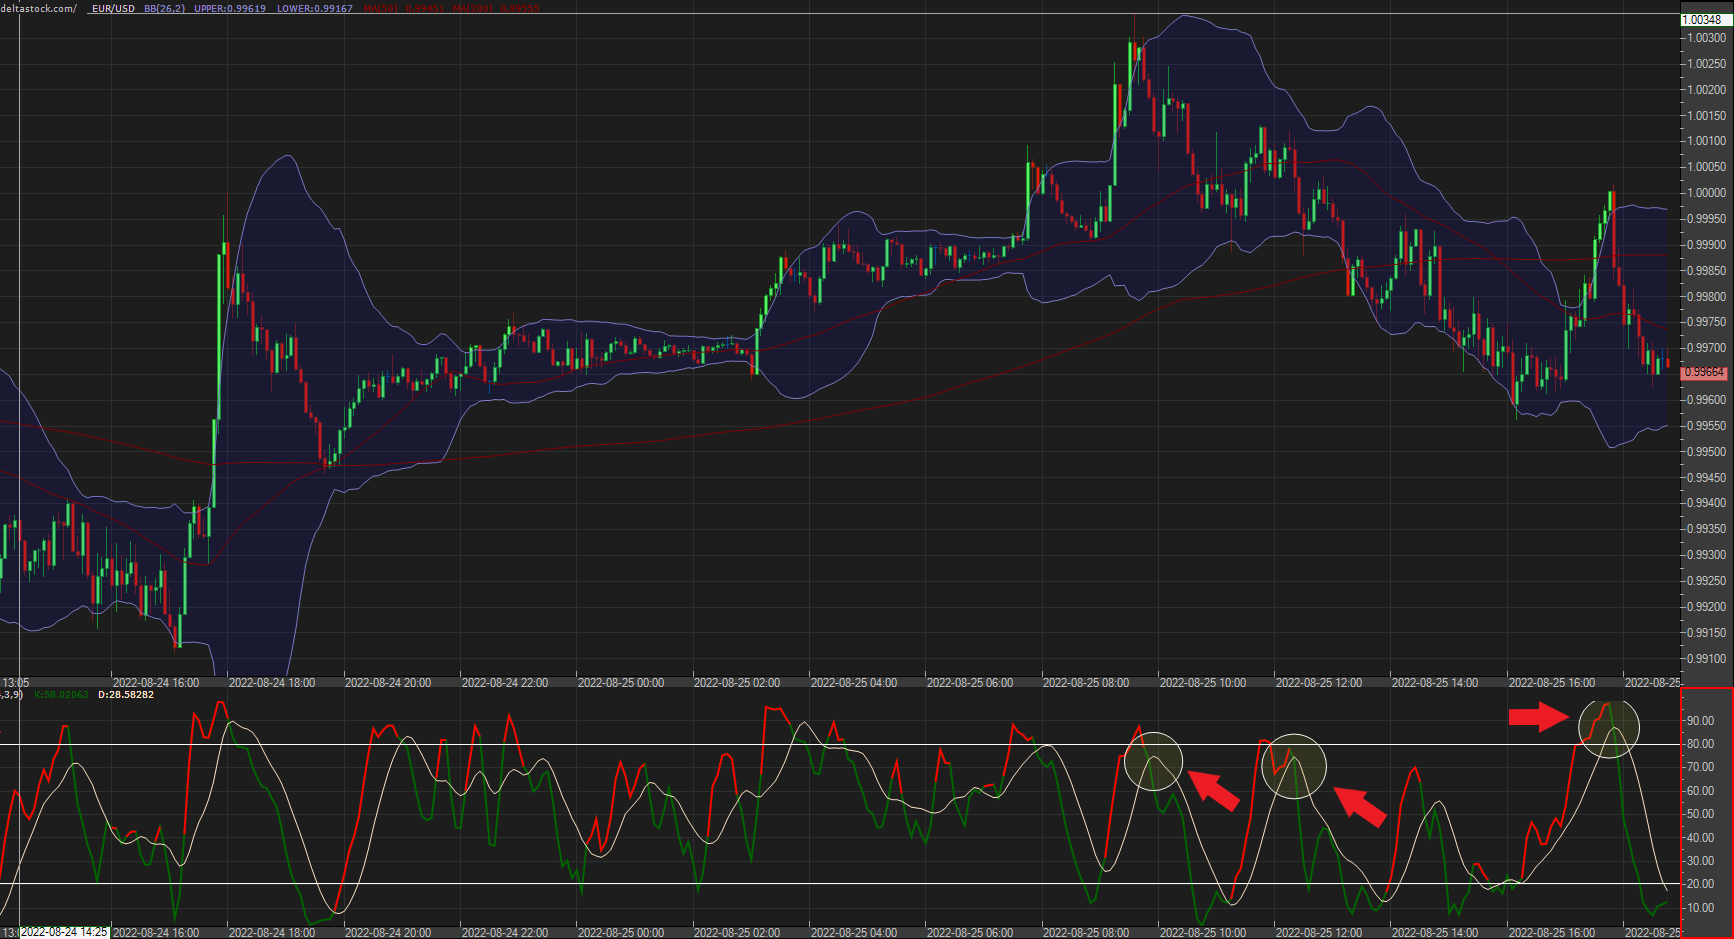
Task: Click the 13:05 time label on the price chart axis
Action: pyautogui.click(x=15, y=683)
